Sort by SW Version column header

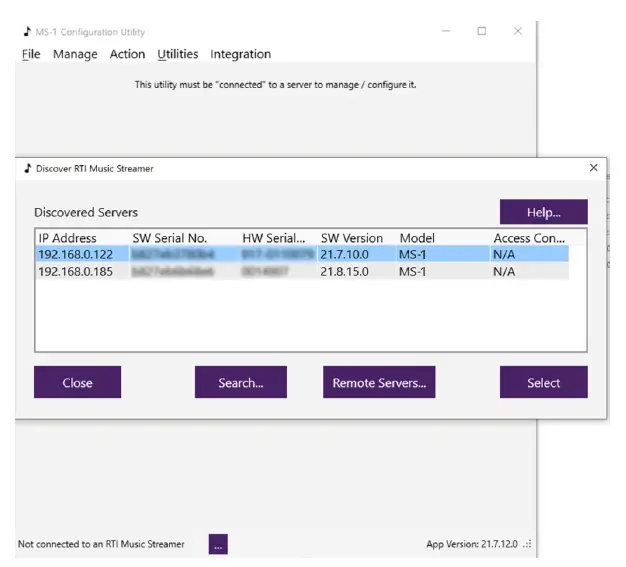[x=351, y=238]
